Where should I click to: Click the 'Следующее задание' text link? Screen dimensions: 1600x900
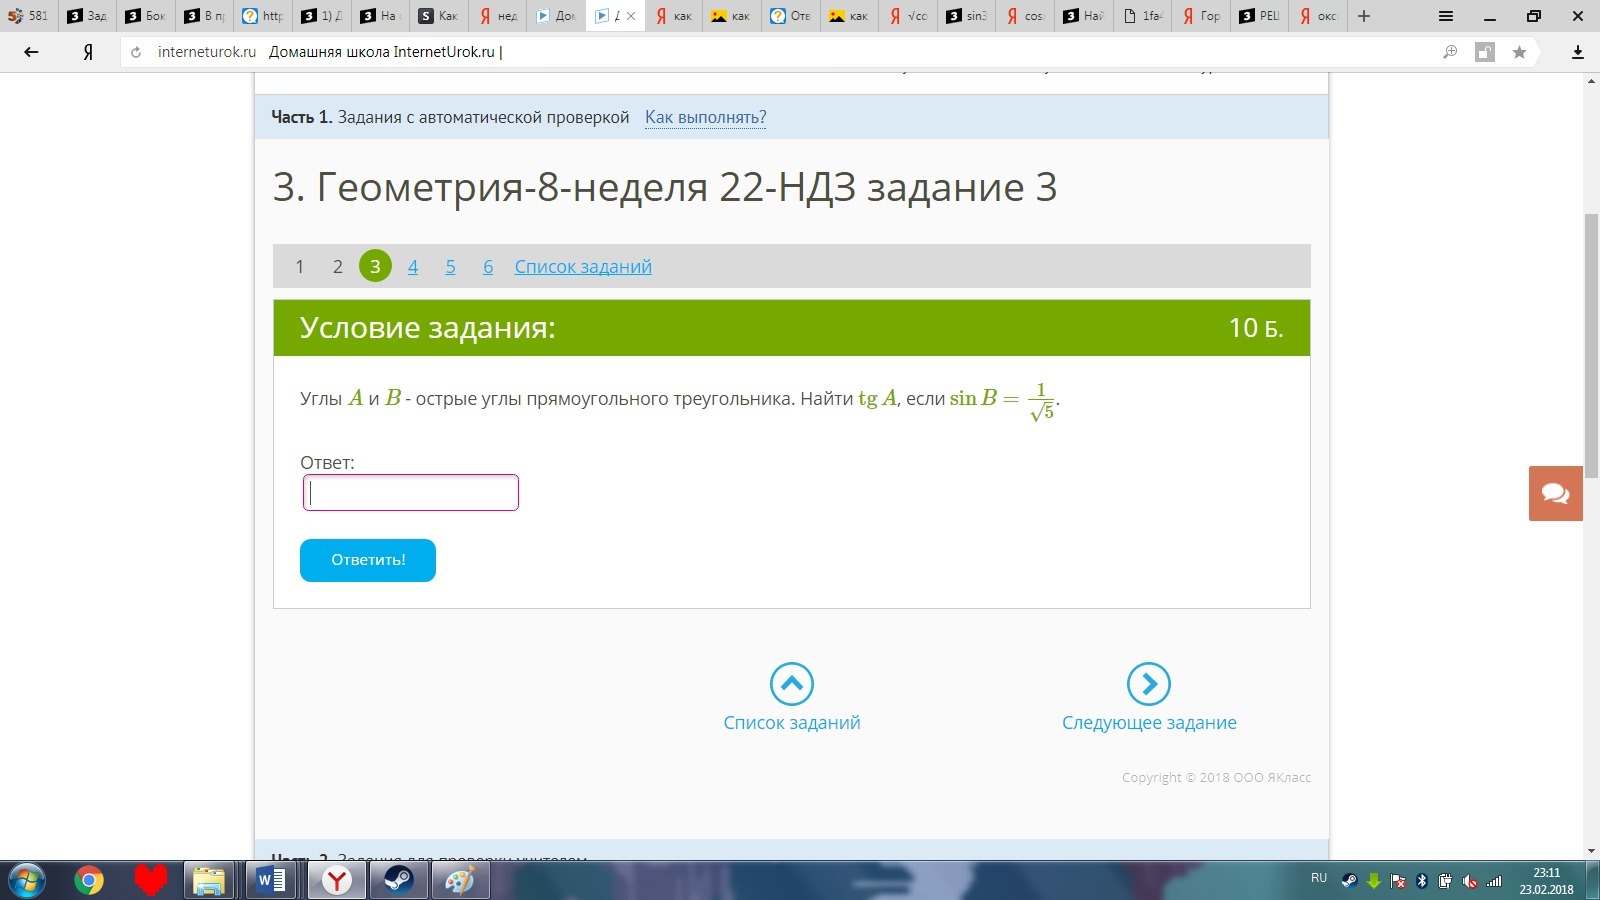[x=1149, y=723]
